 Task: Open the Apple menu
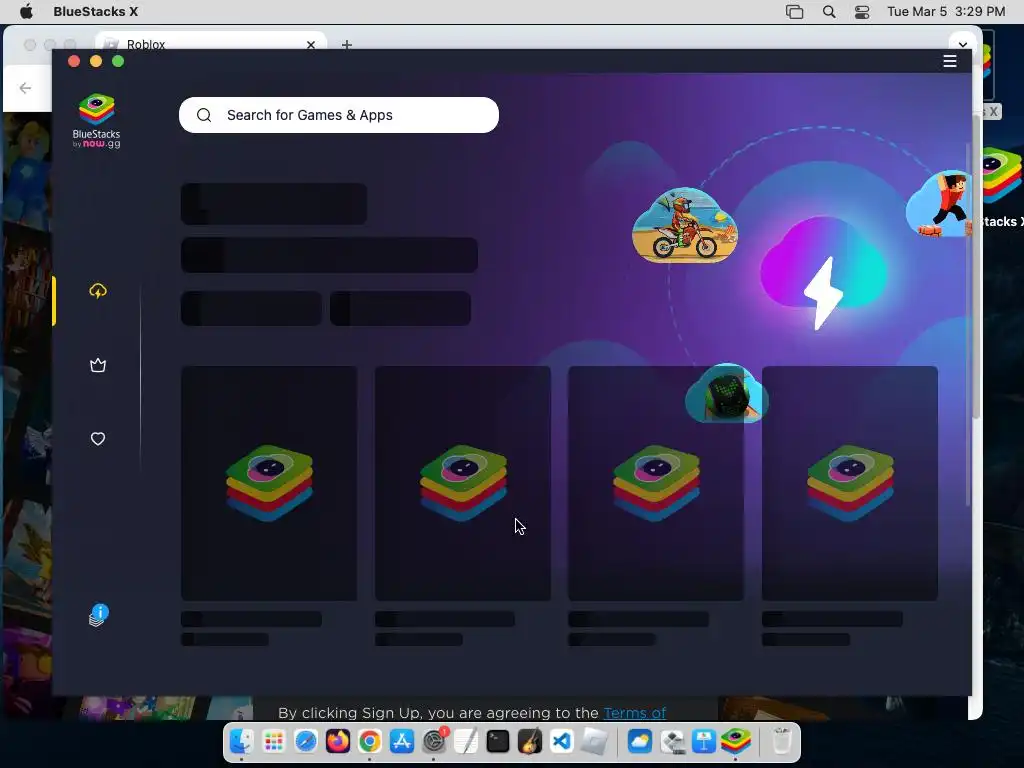point(26,11)
